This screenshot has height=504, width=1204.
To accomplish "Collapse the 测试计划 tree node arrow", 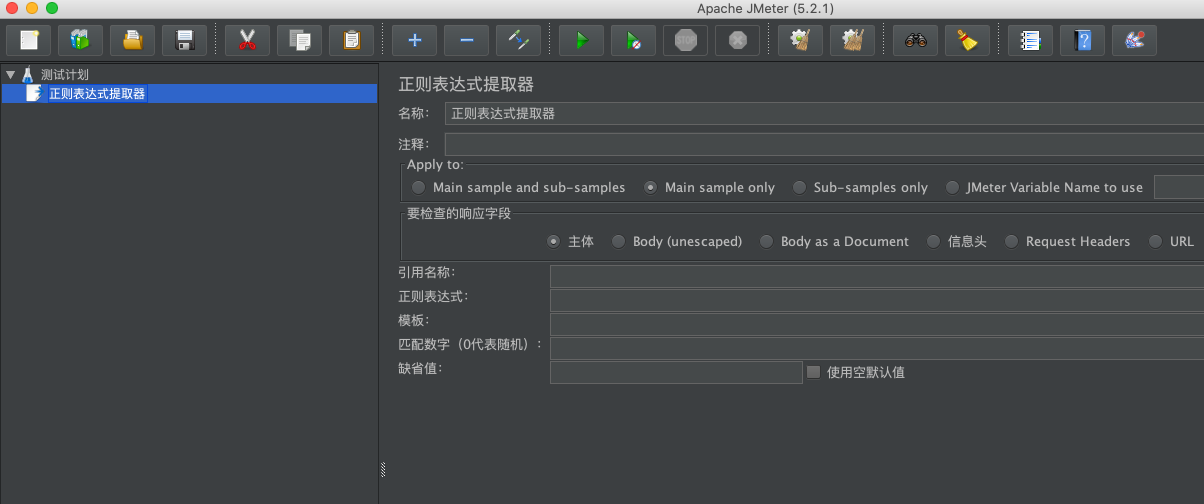I will [x=10, y=74].
